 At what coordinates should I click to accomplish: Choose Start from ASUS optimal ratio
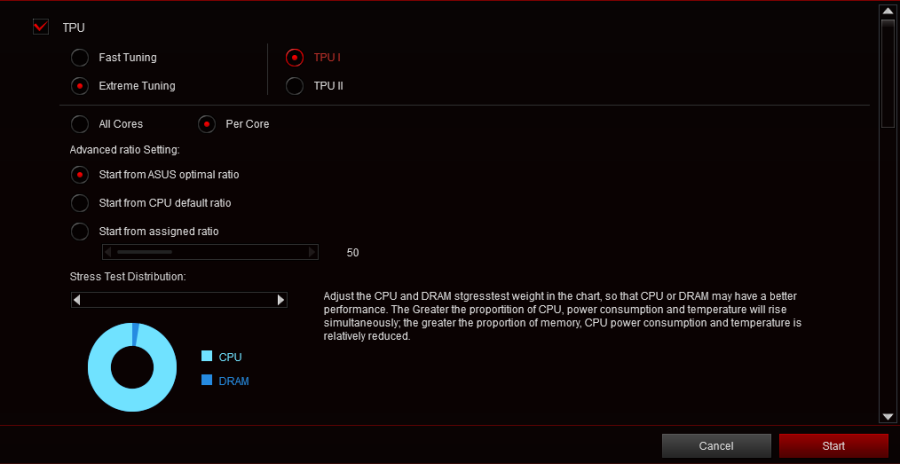click(x=80, y=174)
